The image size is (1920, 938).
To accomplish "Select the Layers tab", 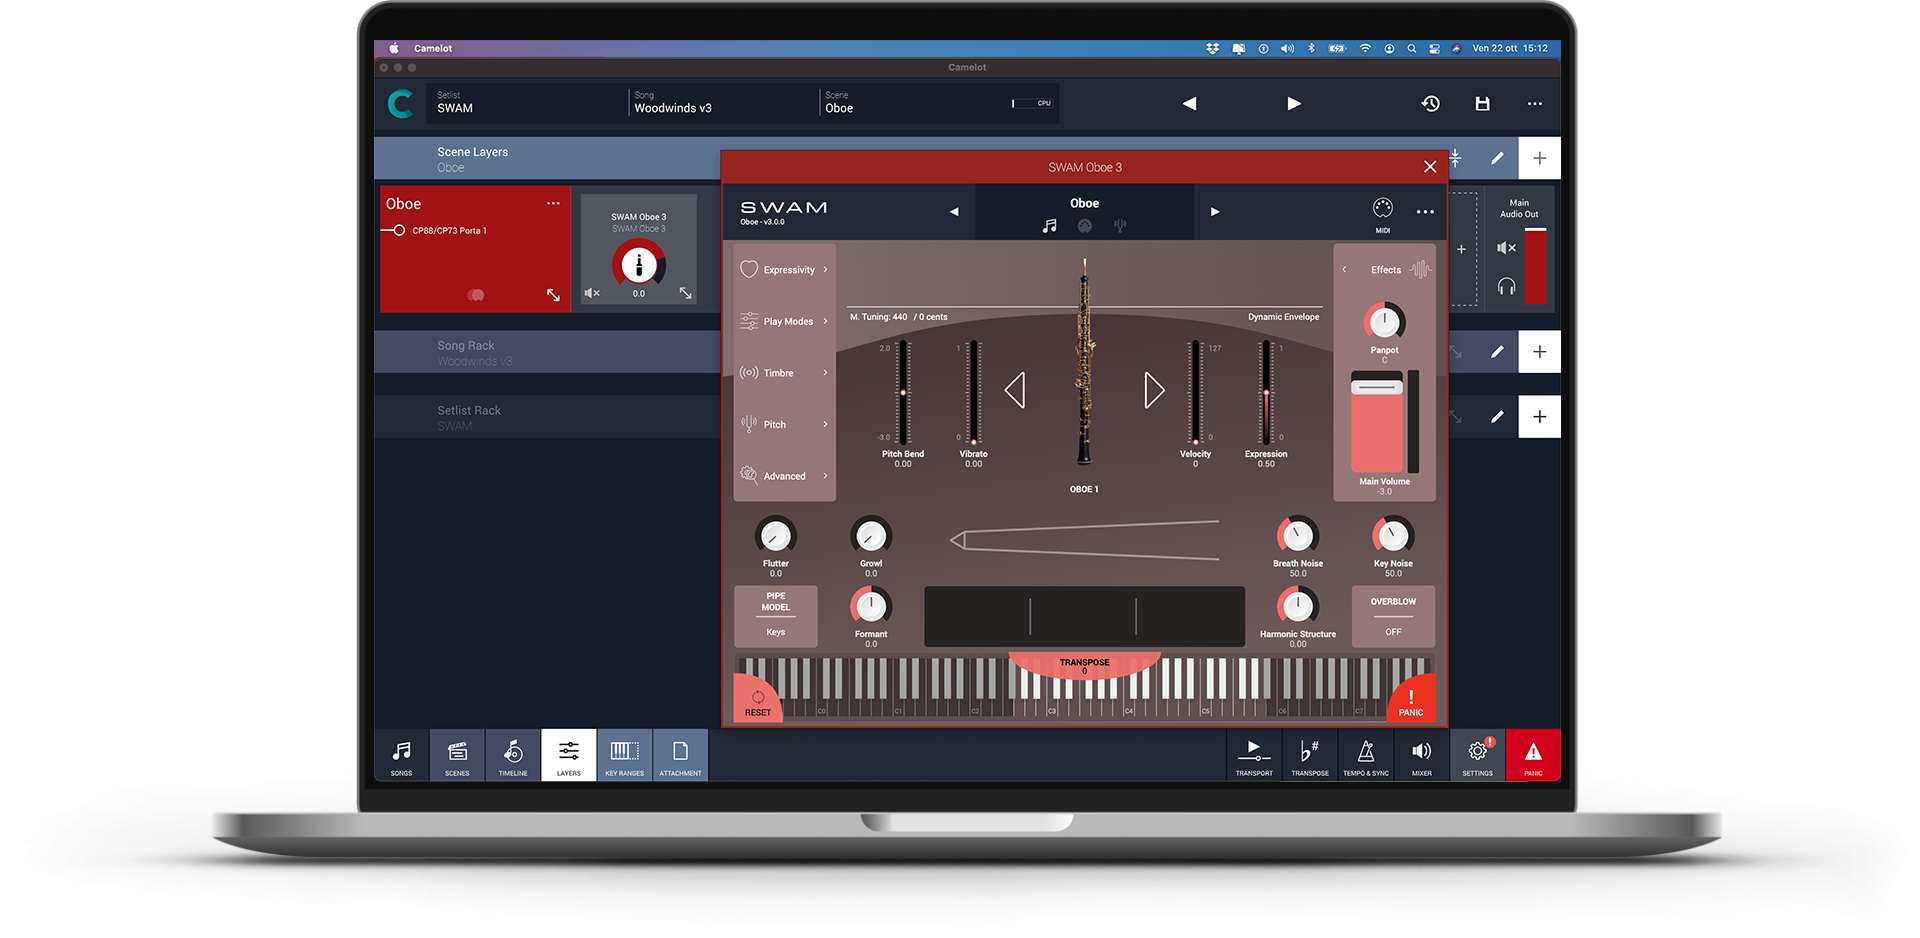I will pos(569,755).
